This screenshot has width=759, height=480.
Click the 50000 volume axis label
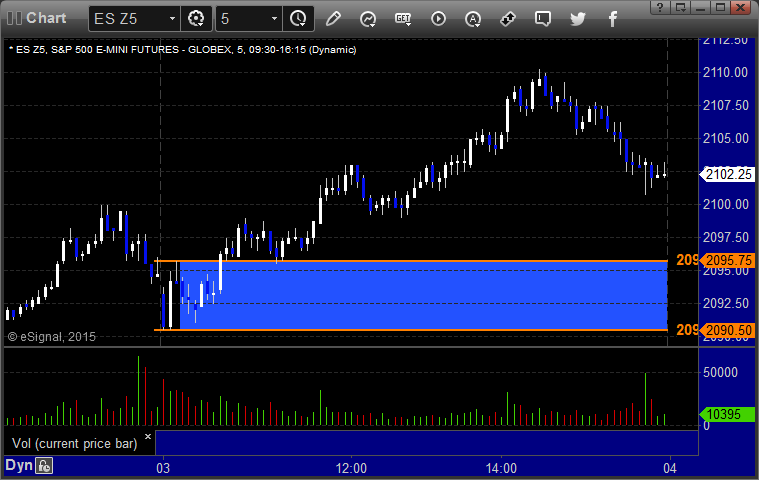point(720,372)
